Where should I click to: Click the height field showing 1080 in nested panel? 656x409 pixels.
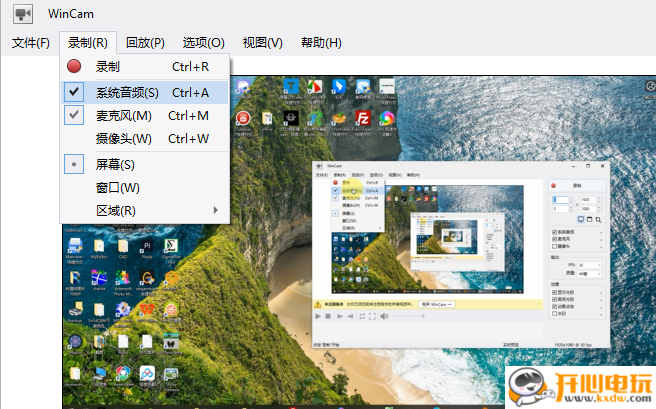[590, 208]
